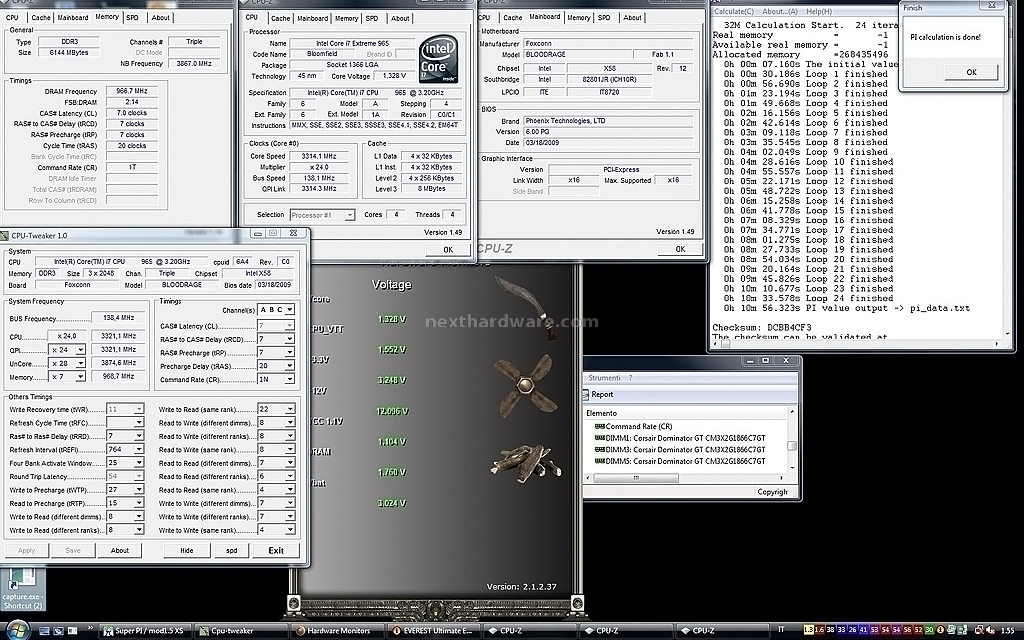Switch to Super PI / mod1.5 XS on the taskbar
The image size is (1024, 640).
tap(144, 631)
